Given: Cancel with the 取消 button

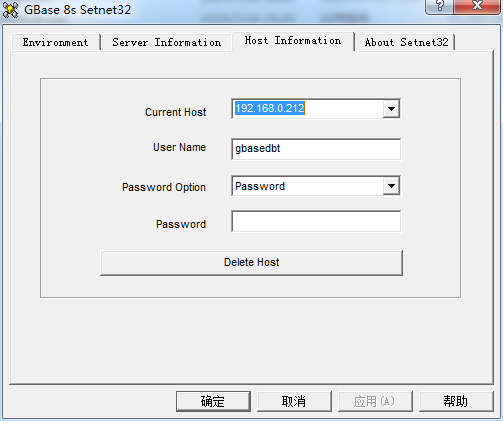Looking at the screenshot, I should 294,401.
